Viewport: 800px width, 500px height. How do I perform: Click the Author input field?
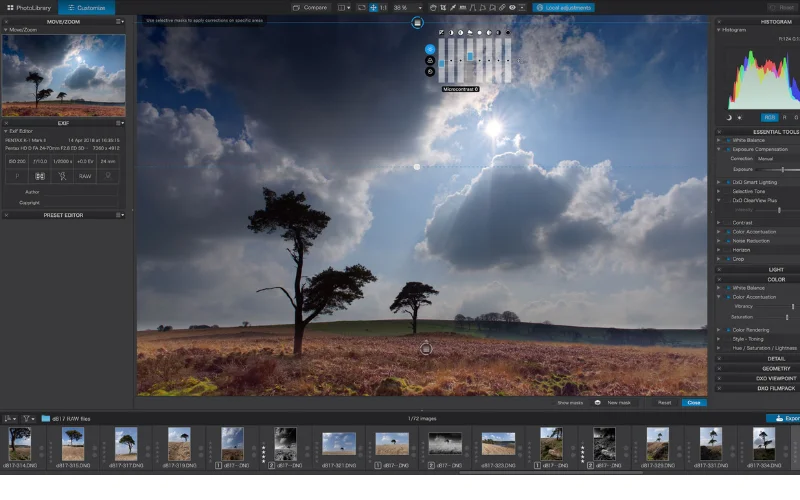point(79,192)
